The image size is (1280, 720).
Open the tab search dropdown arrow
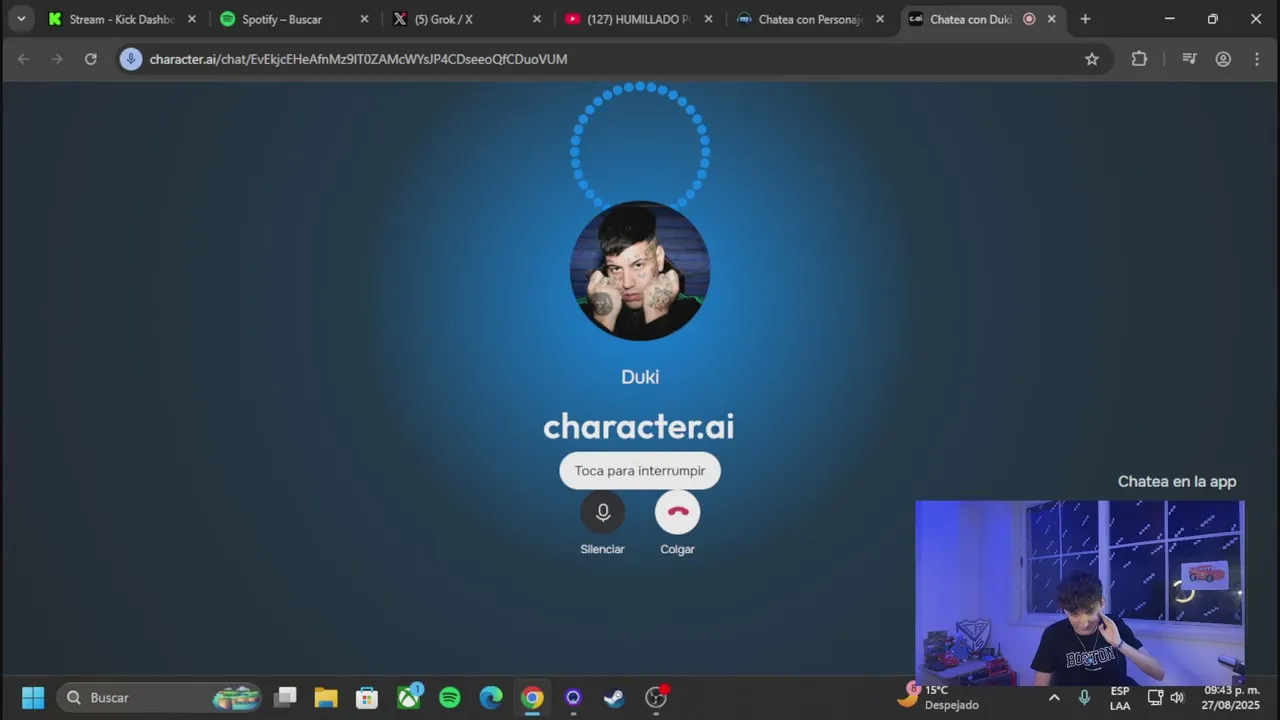(x=21, y=19)
